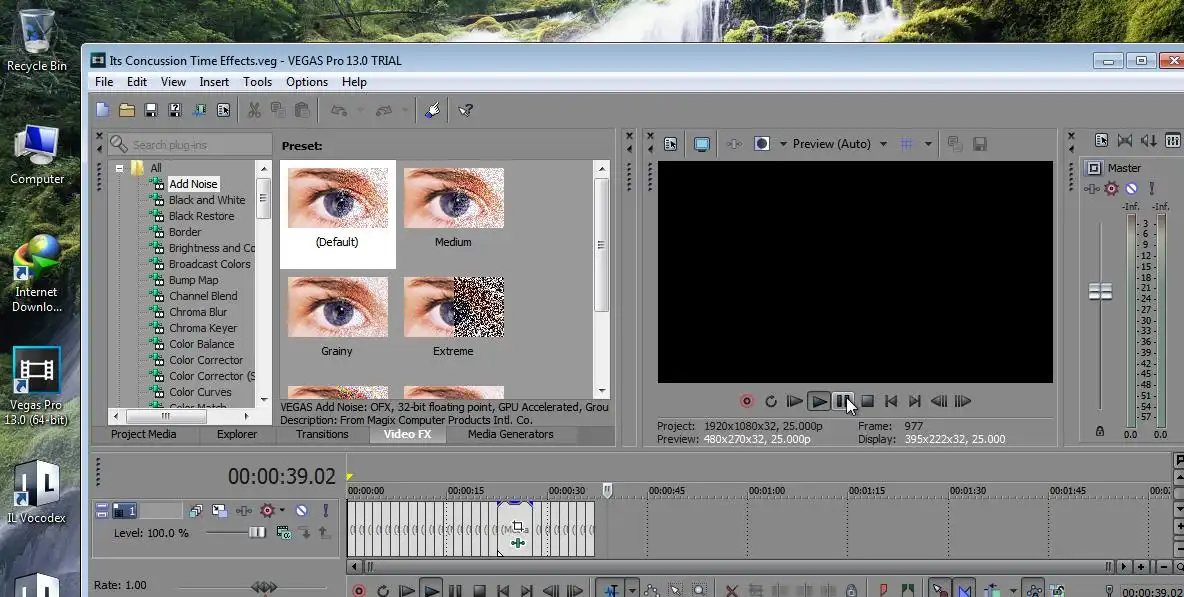Click the Envelope Edit tool in bottom toolbar
The height and width of the screenshot is (597, 1184).
(x=651, y=591)
